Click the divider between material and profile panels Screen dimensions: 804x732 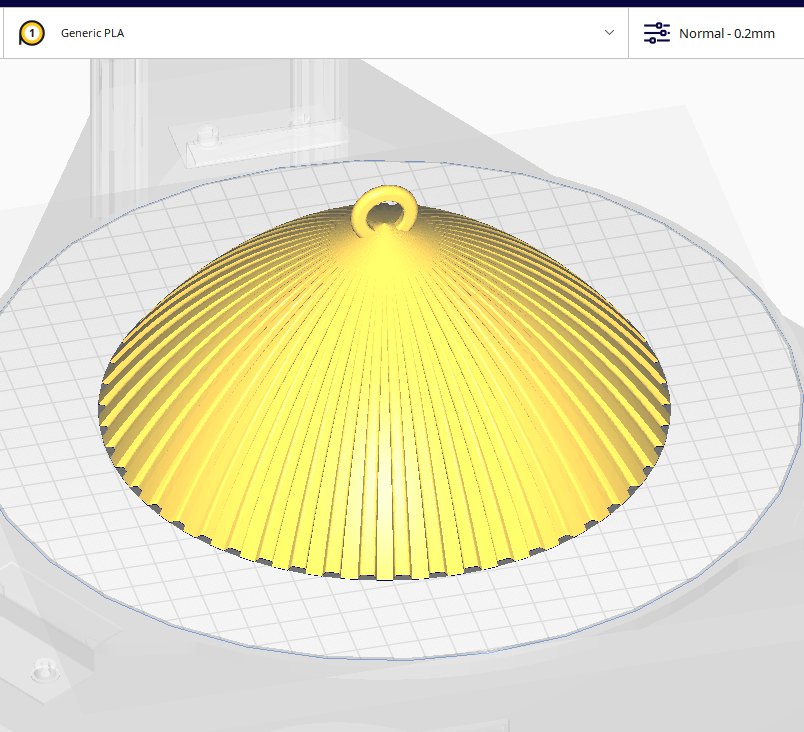(628, 33)
